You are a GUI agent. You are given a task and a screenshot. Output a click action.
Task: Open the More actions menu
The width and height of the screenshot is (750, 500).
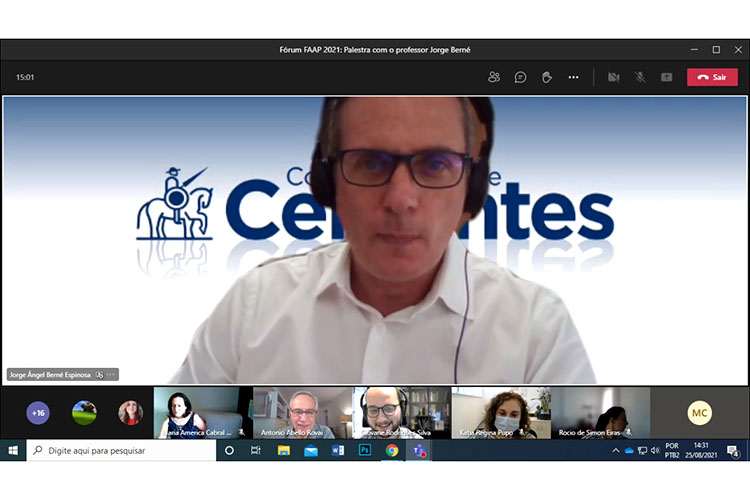(x=574, y=77)
